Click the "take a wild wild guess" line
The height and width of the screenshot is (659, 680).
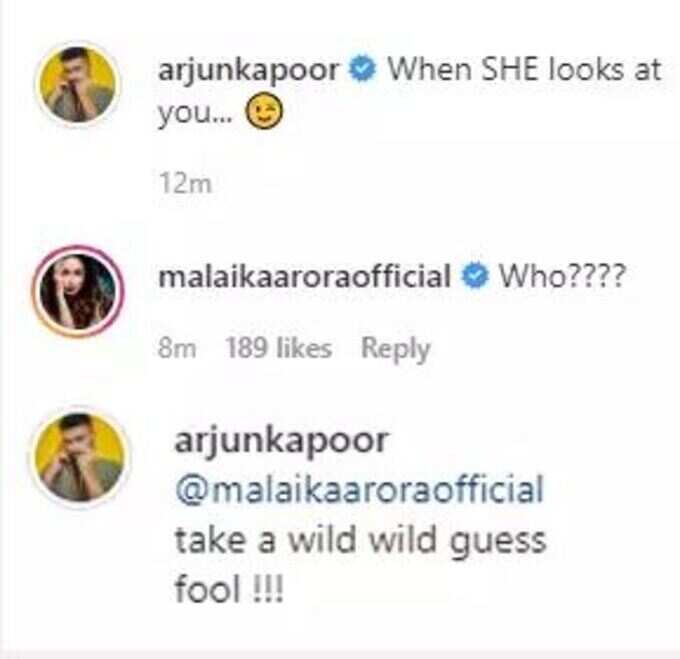coord(360,541)
